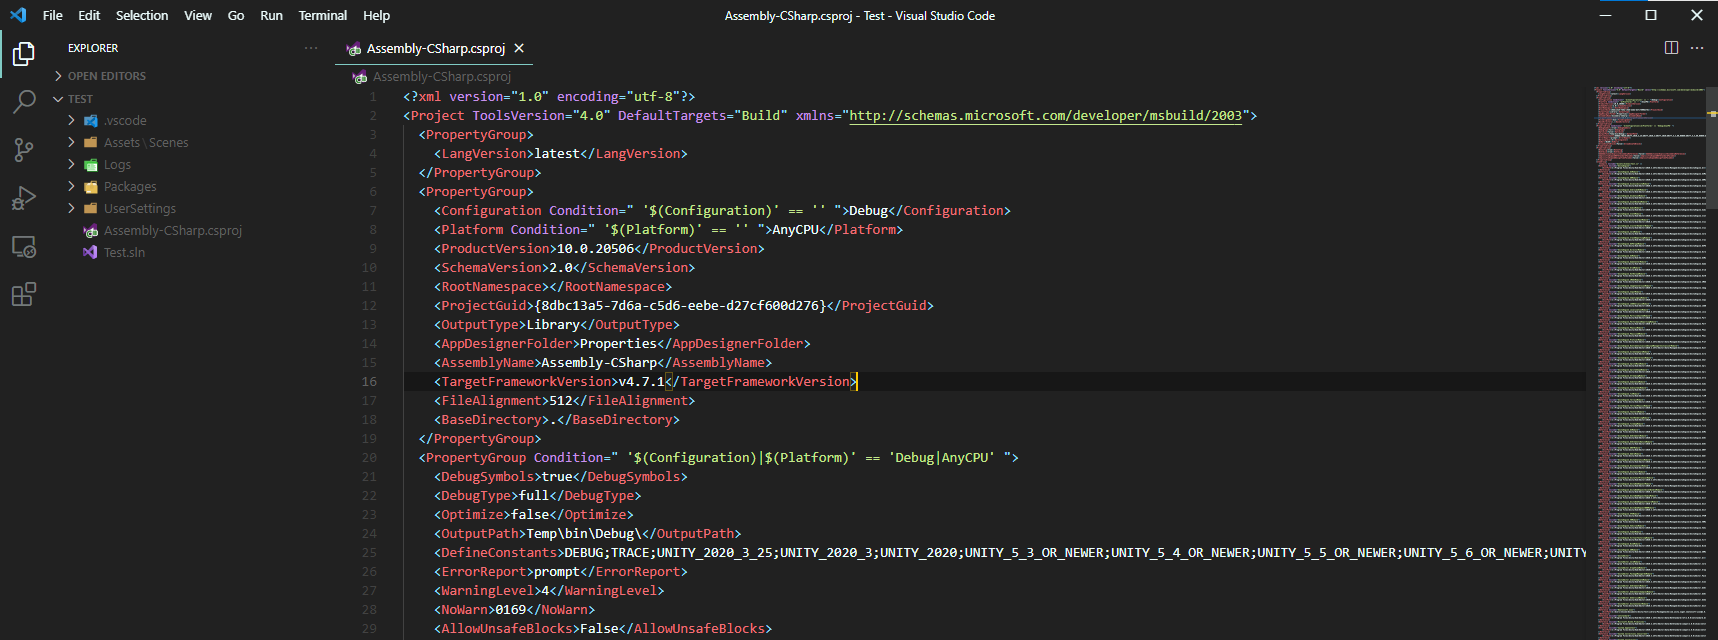Click the Assembly-CSharp.csproj breadcrumb label
This screenshot has height=640, width=1718.
click(441, 77)
